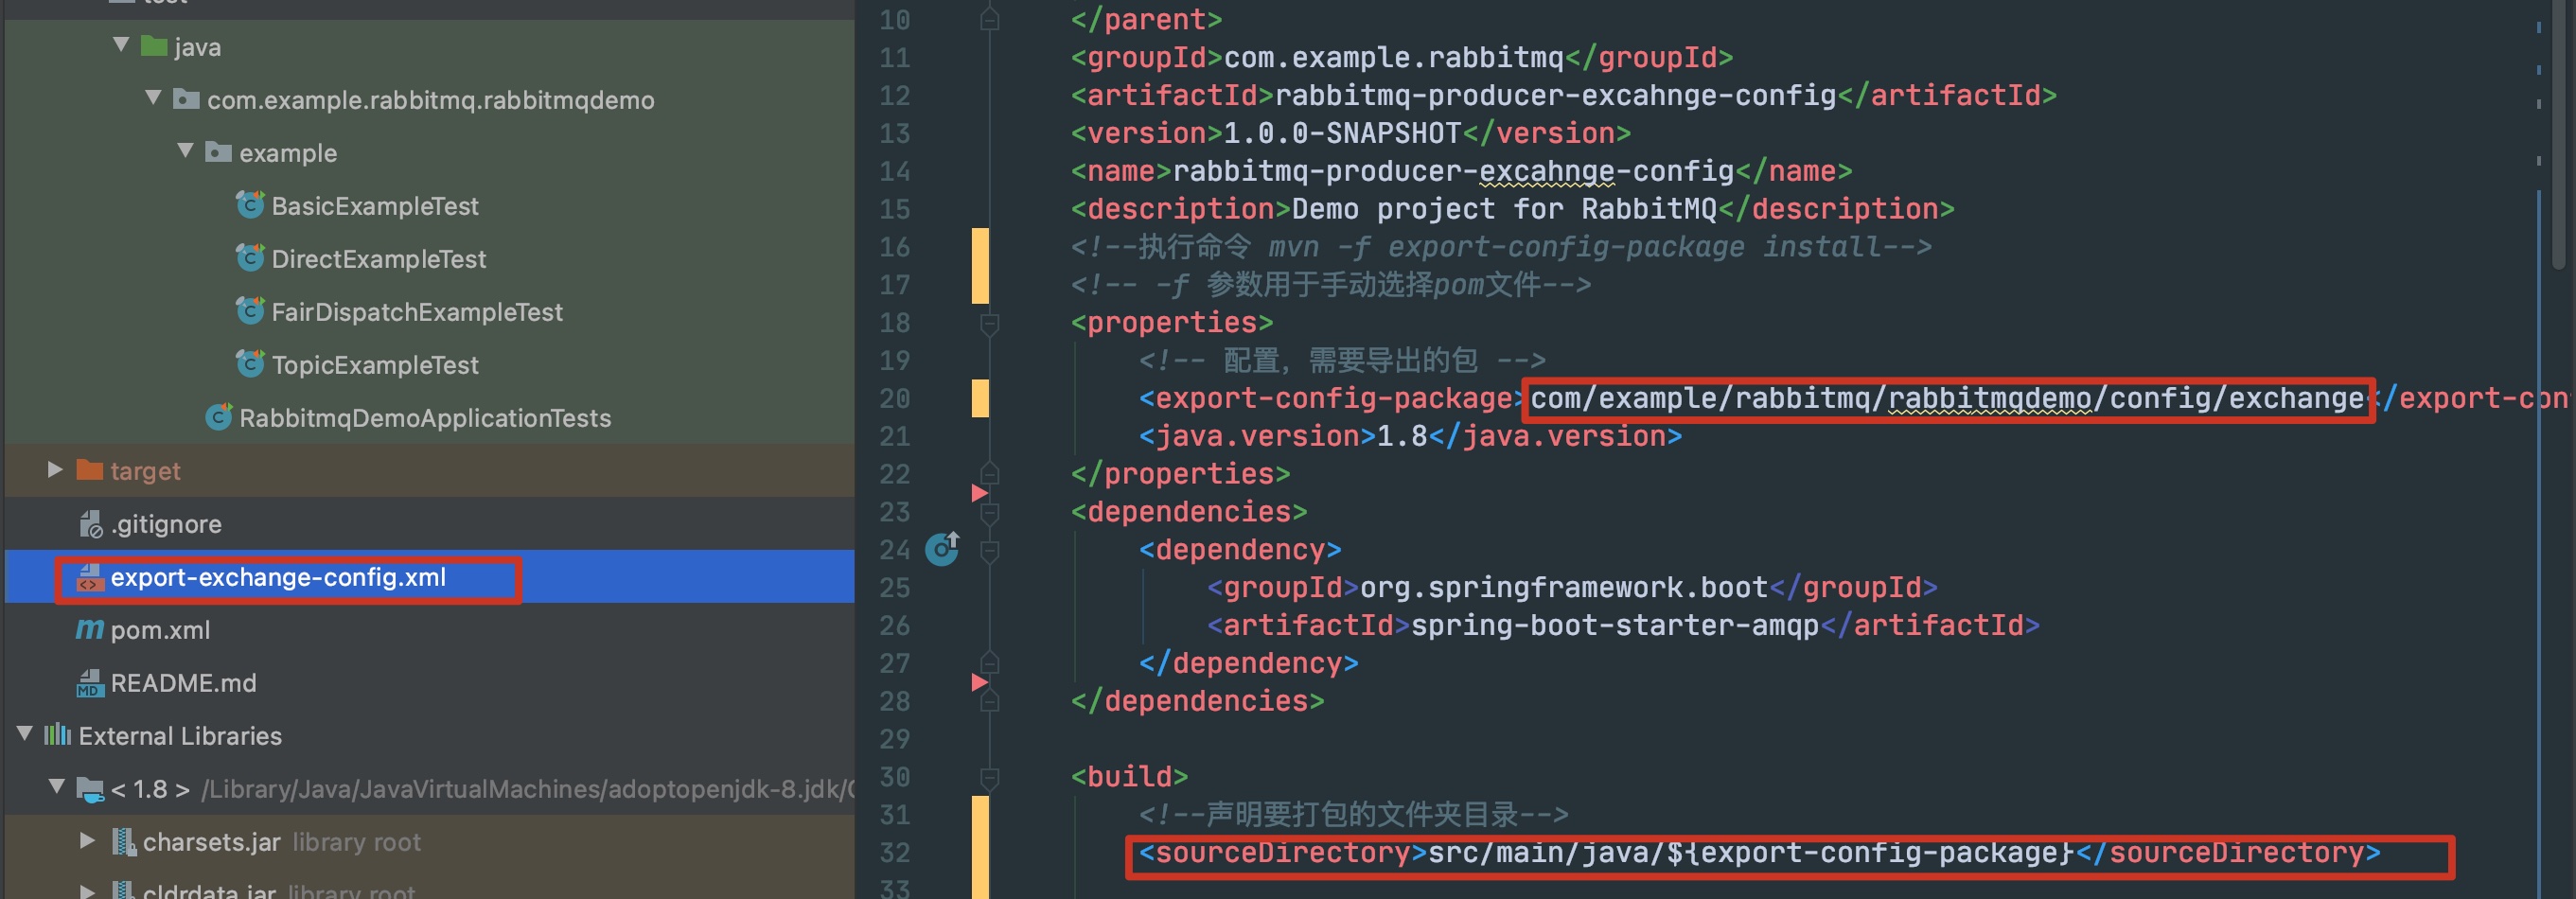Click the gutter icon on line 24
Image resolution: width=2576 pixels, height=899 pixels.
pyautogui.click(x=942, y=548)
